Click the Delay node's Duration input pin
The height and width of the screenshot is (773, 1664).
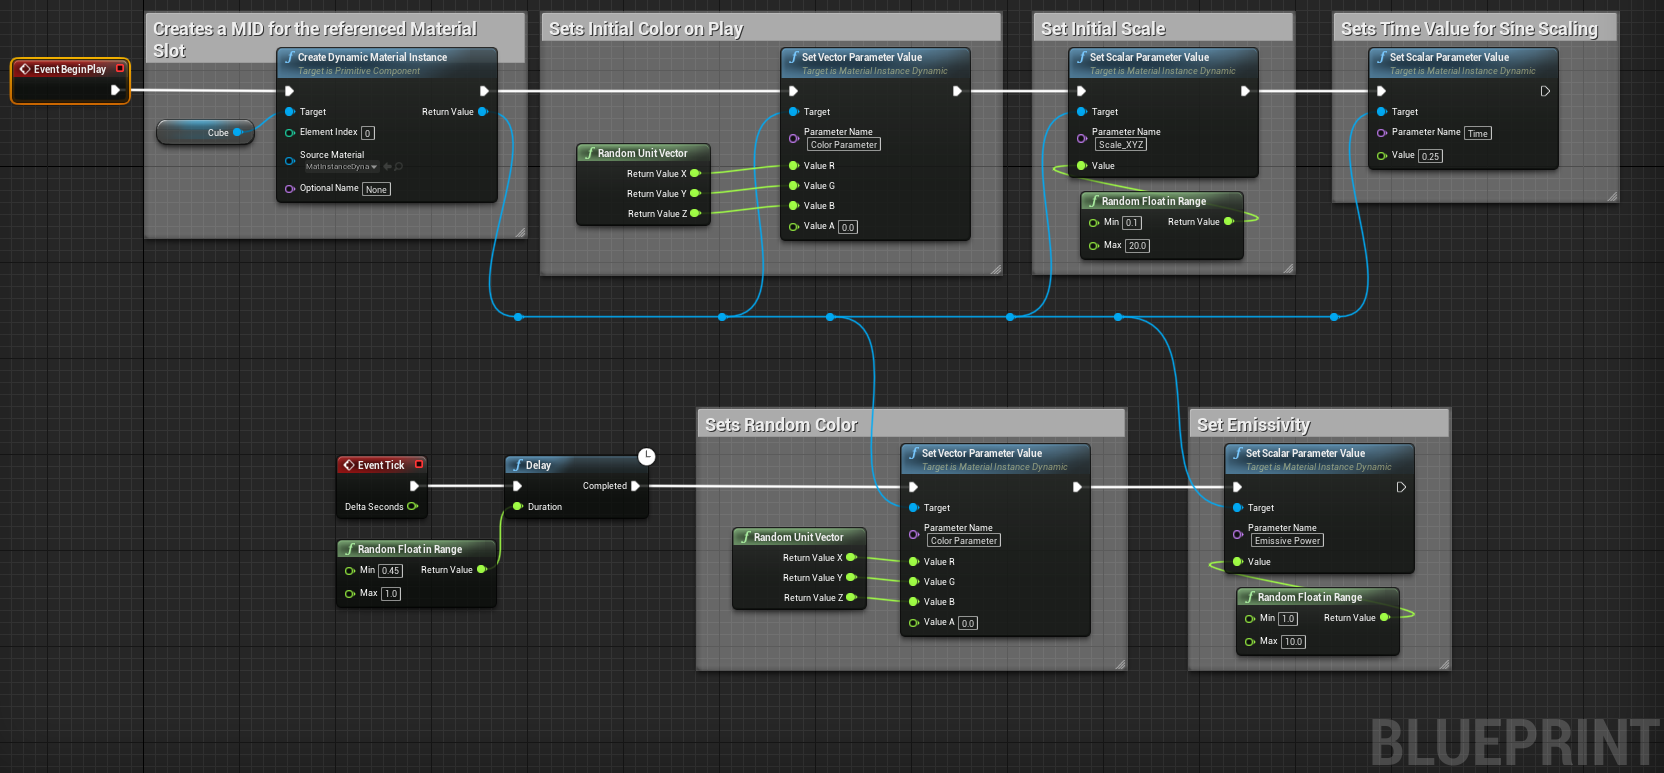click(517, 506)
